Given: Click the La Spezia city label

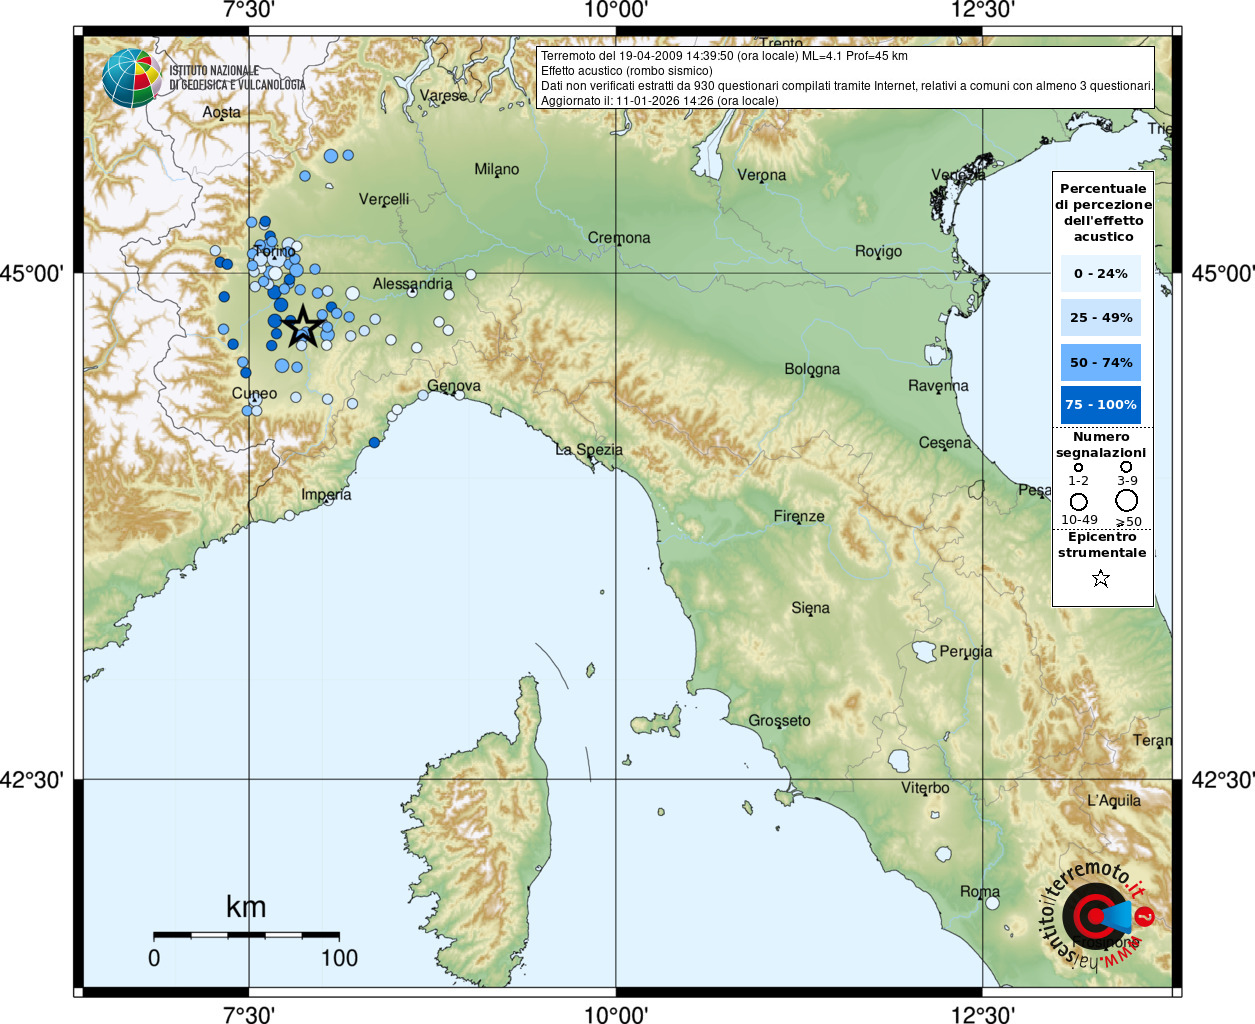Looking at the screenshot, I should tap(589, 450).
